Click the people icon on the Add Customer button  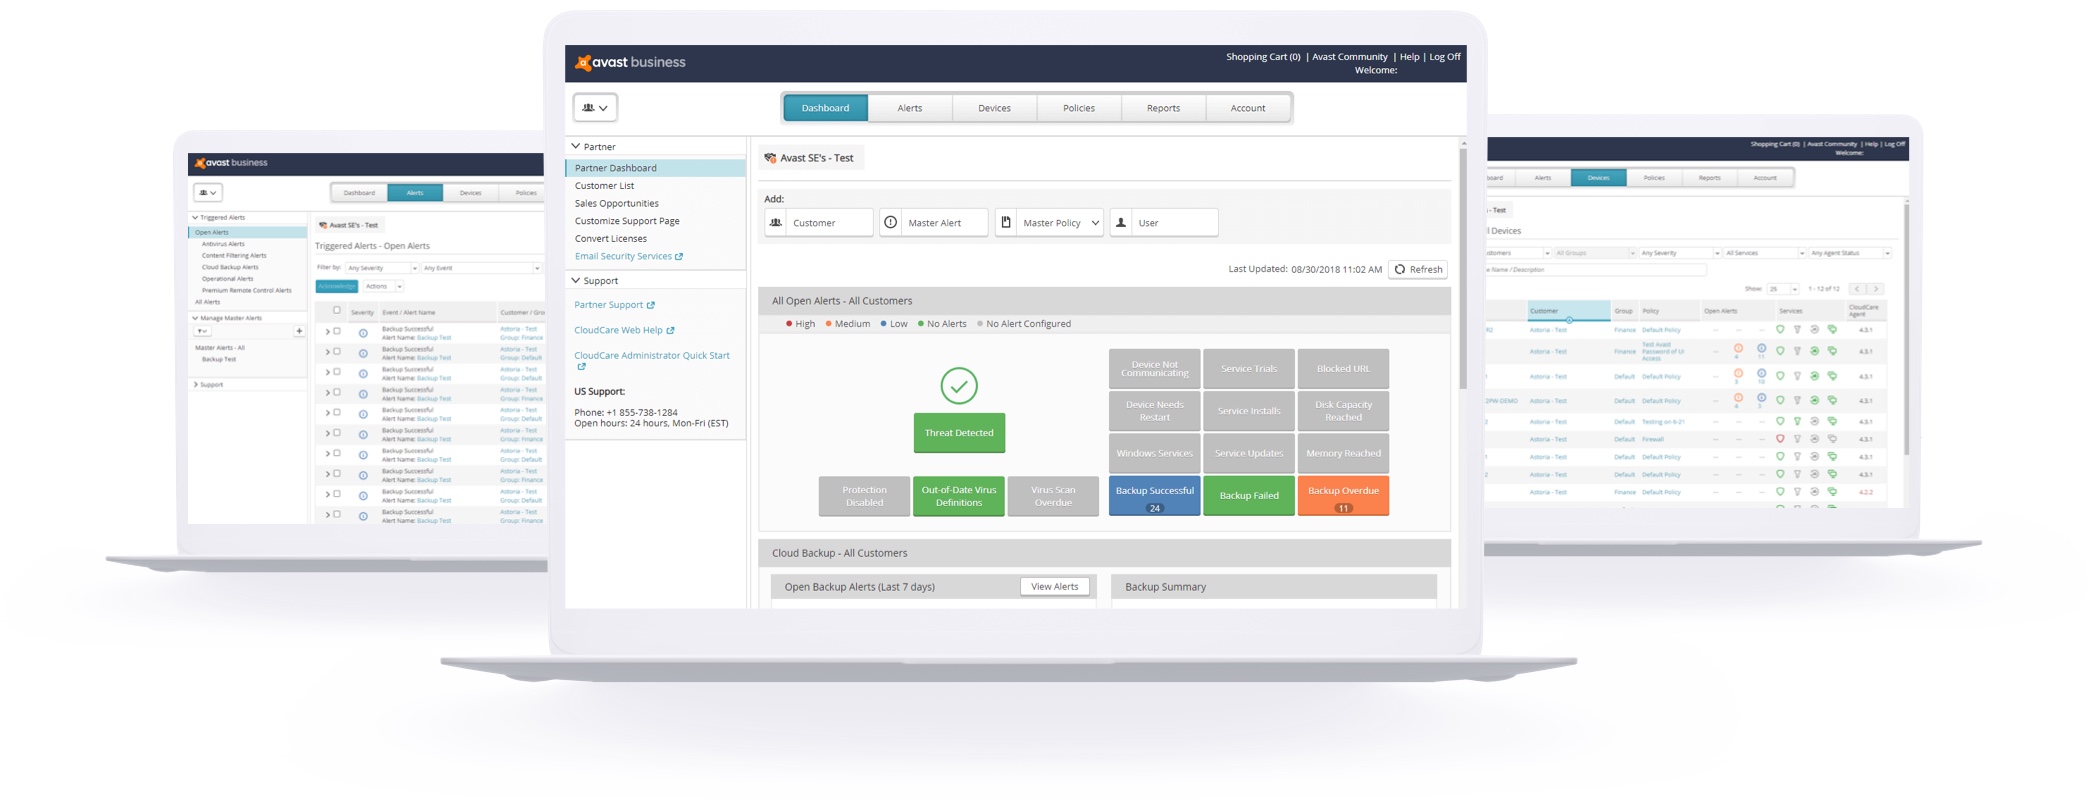click(776, 223)
